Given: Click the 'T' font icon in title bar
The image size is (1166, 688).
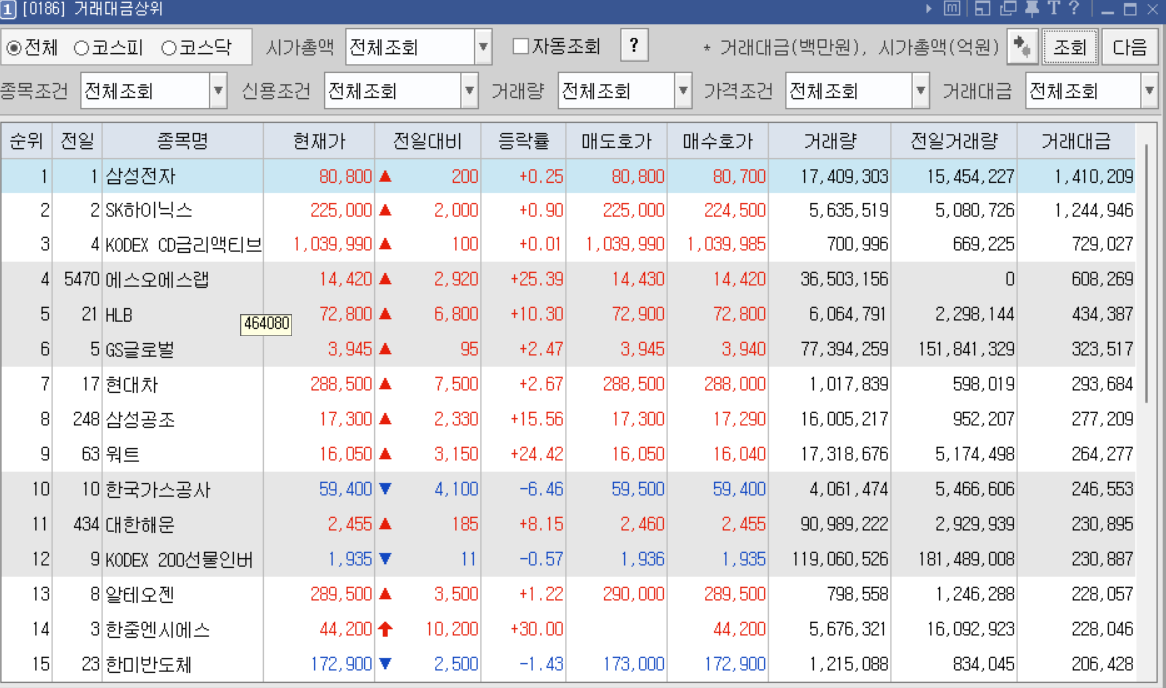Looking at the screenshot, I should coord(1054,8).
